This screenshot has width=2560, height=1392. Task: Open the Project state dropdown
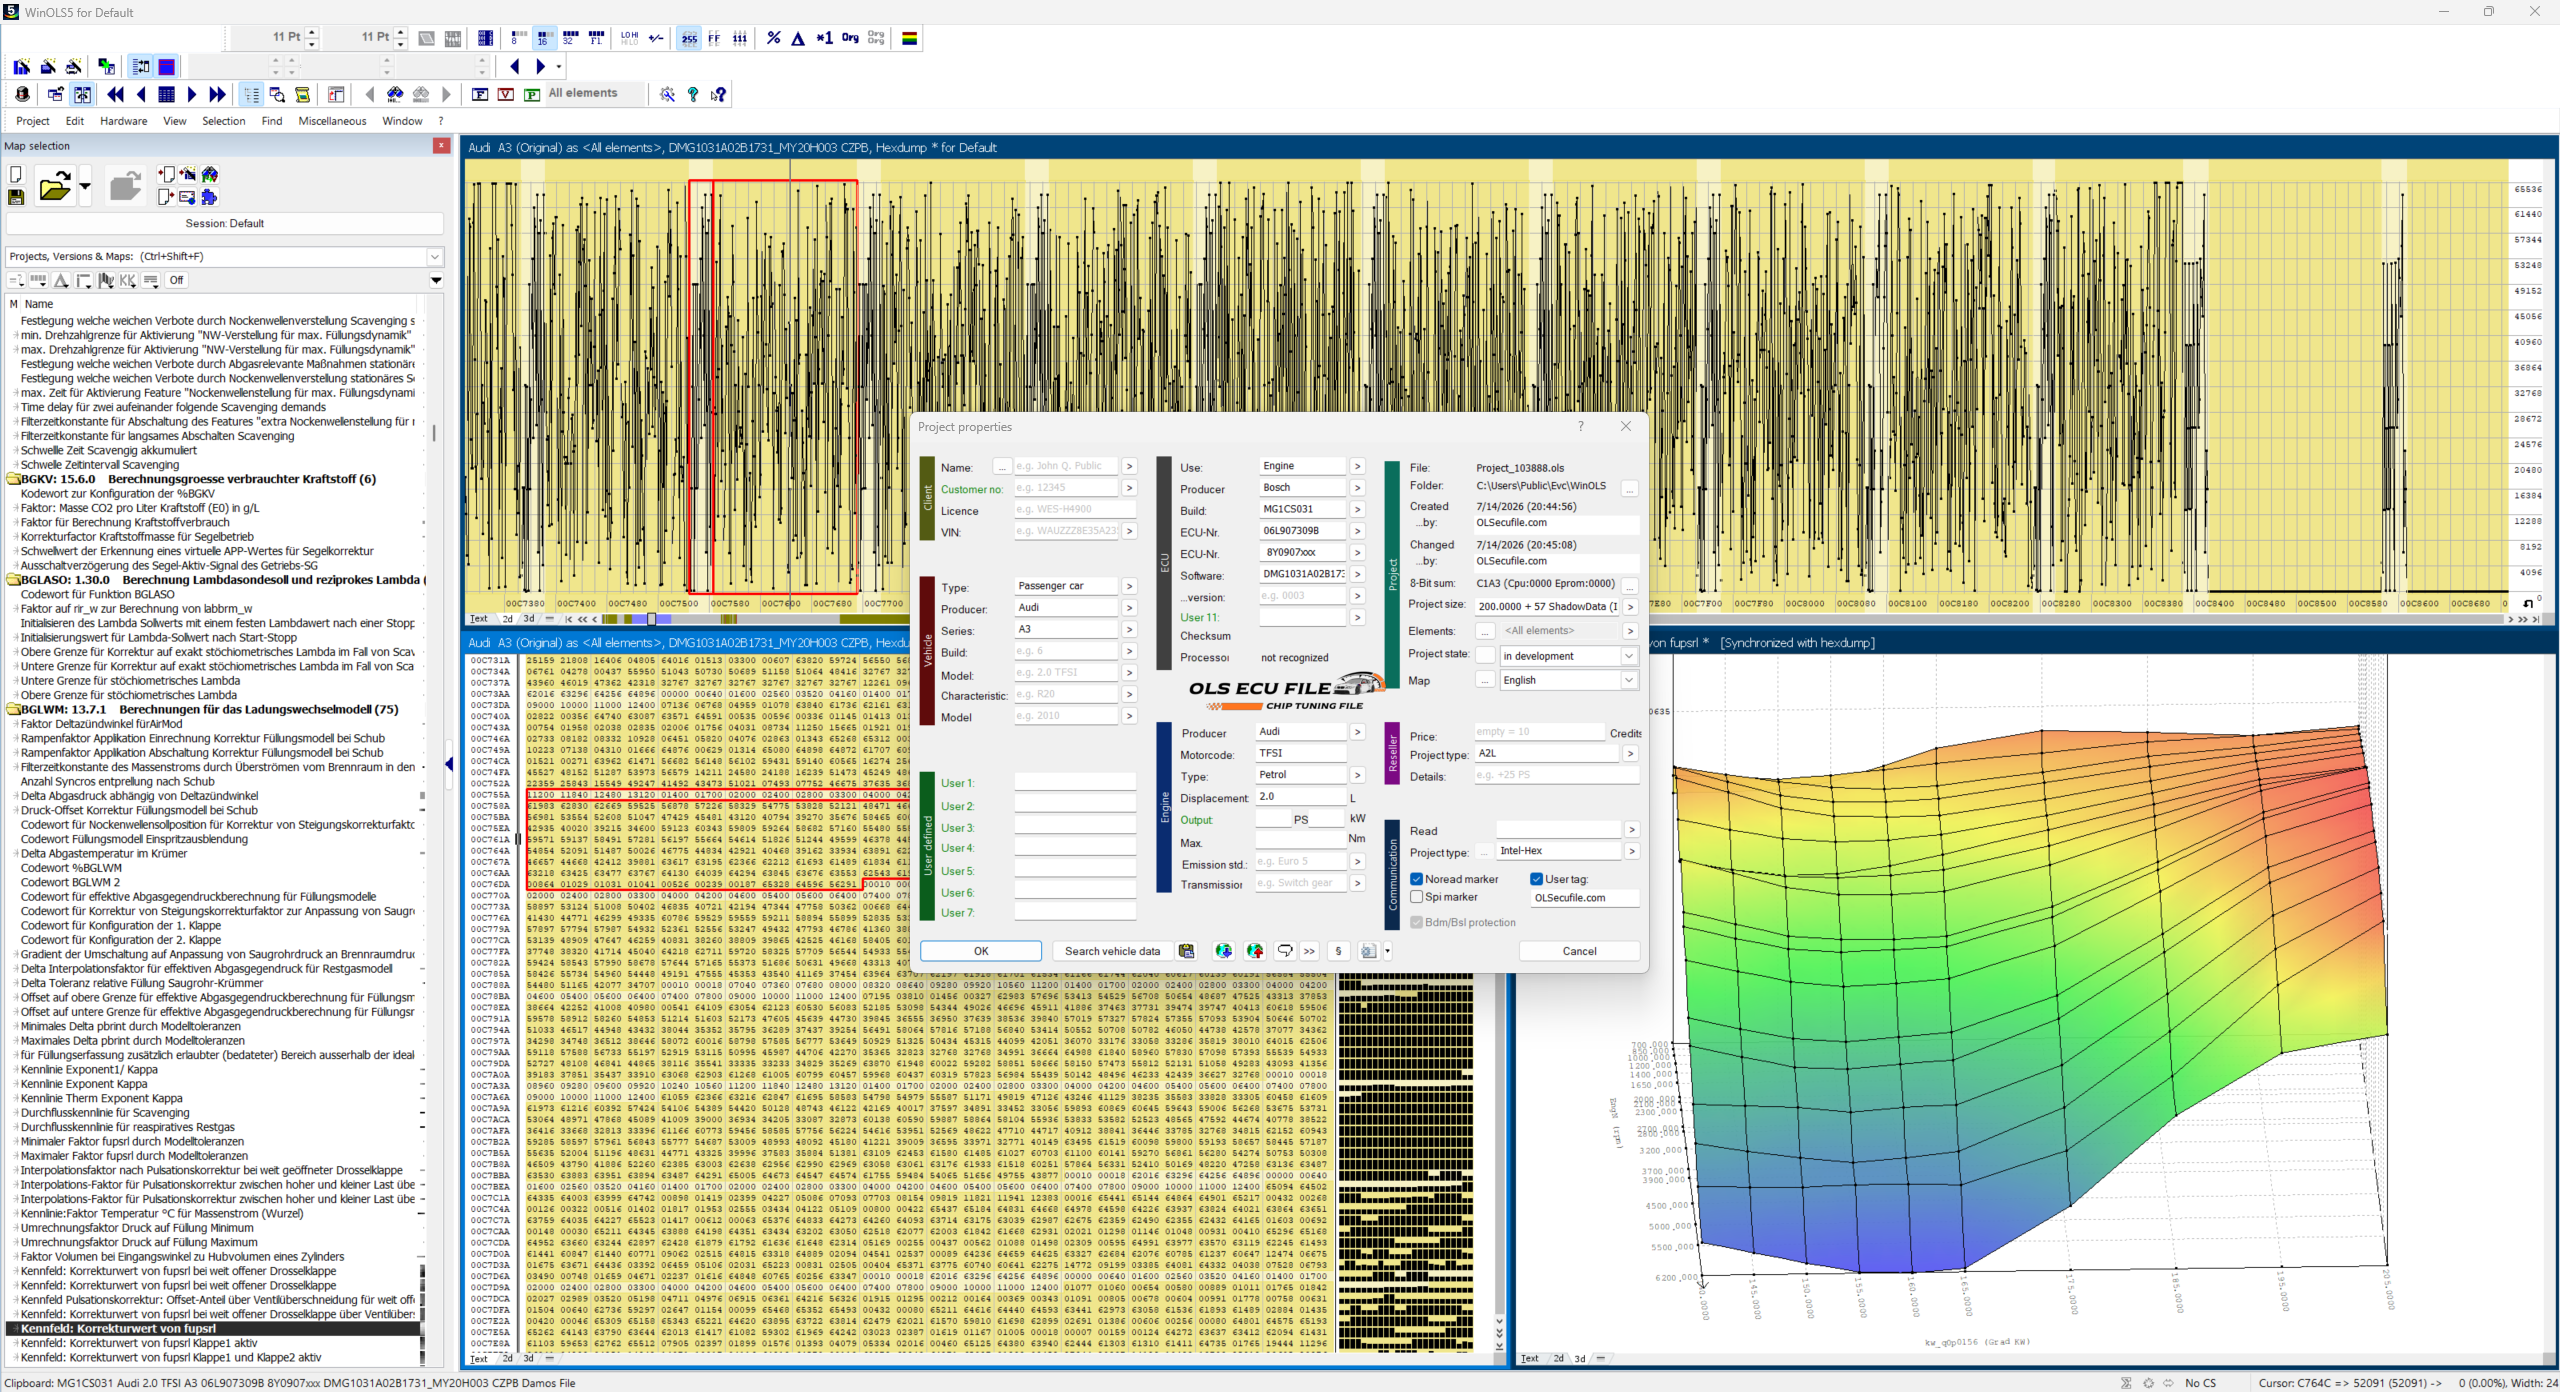tap(1628, 656)
